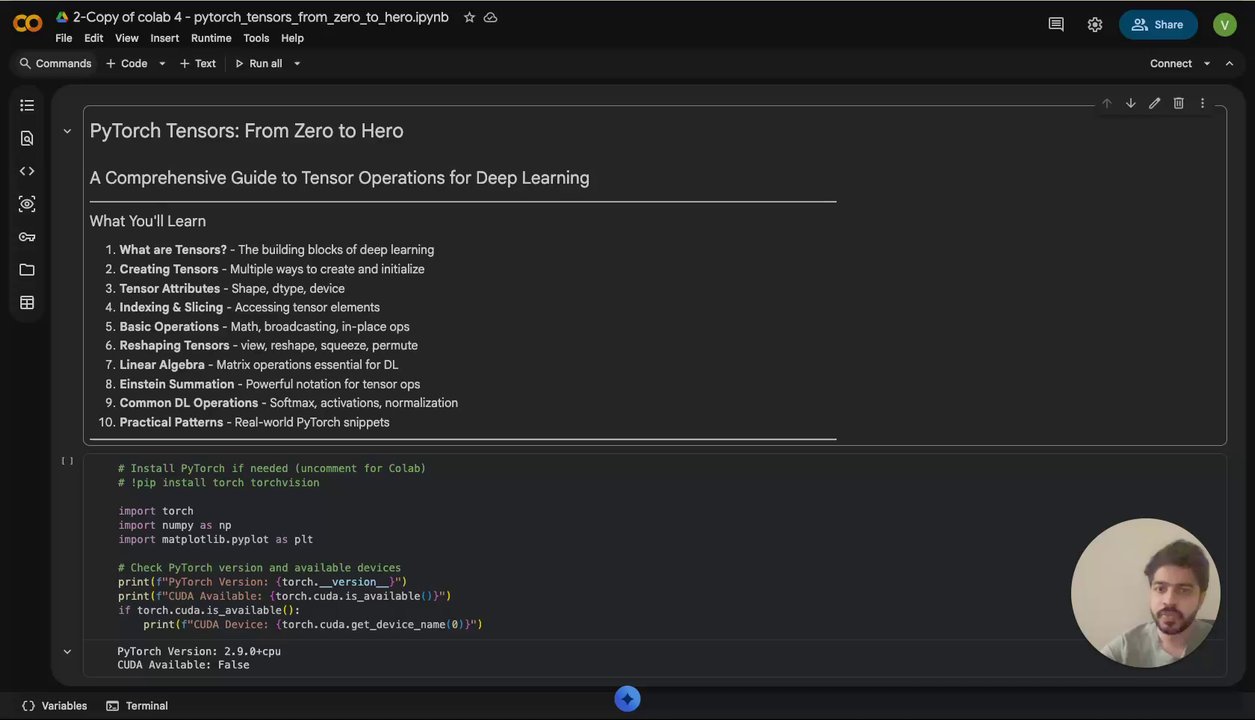Click the 'import torch' code line

pyautogui.click(x=156, y=511)
